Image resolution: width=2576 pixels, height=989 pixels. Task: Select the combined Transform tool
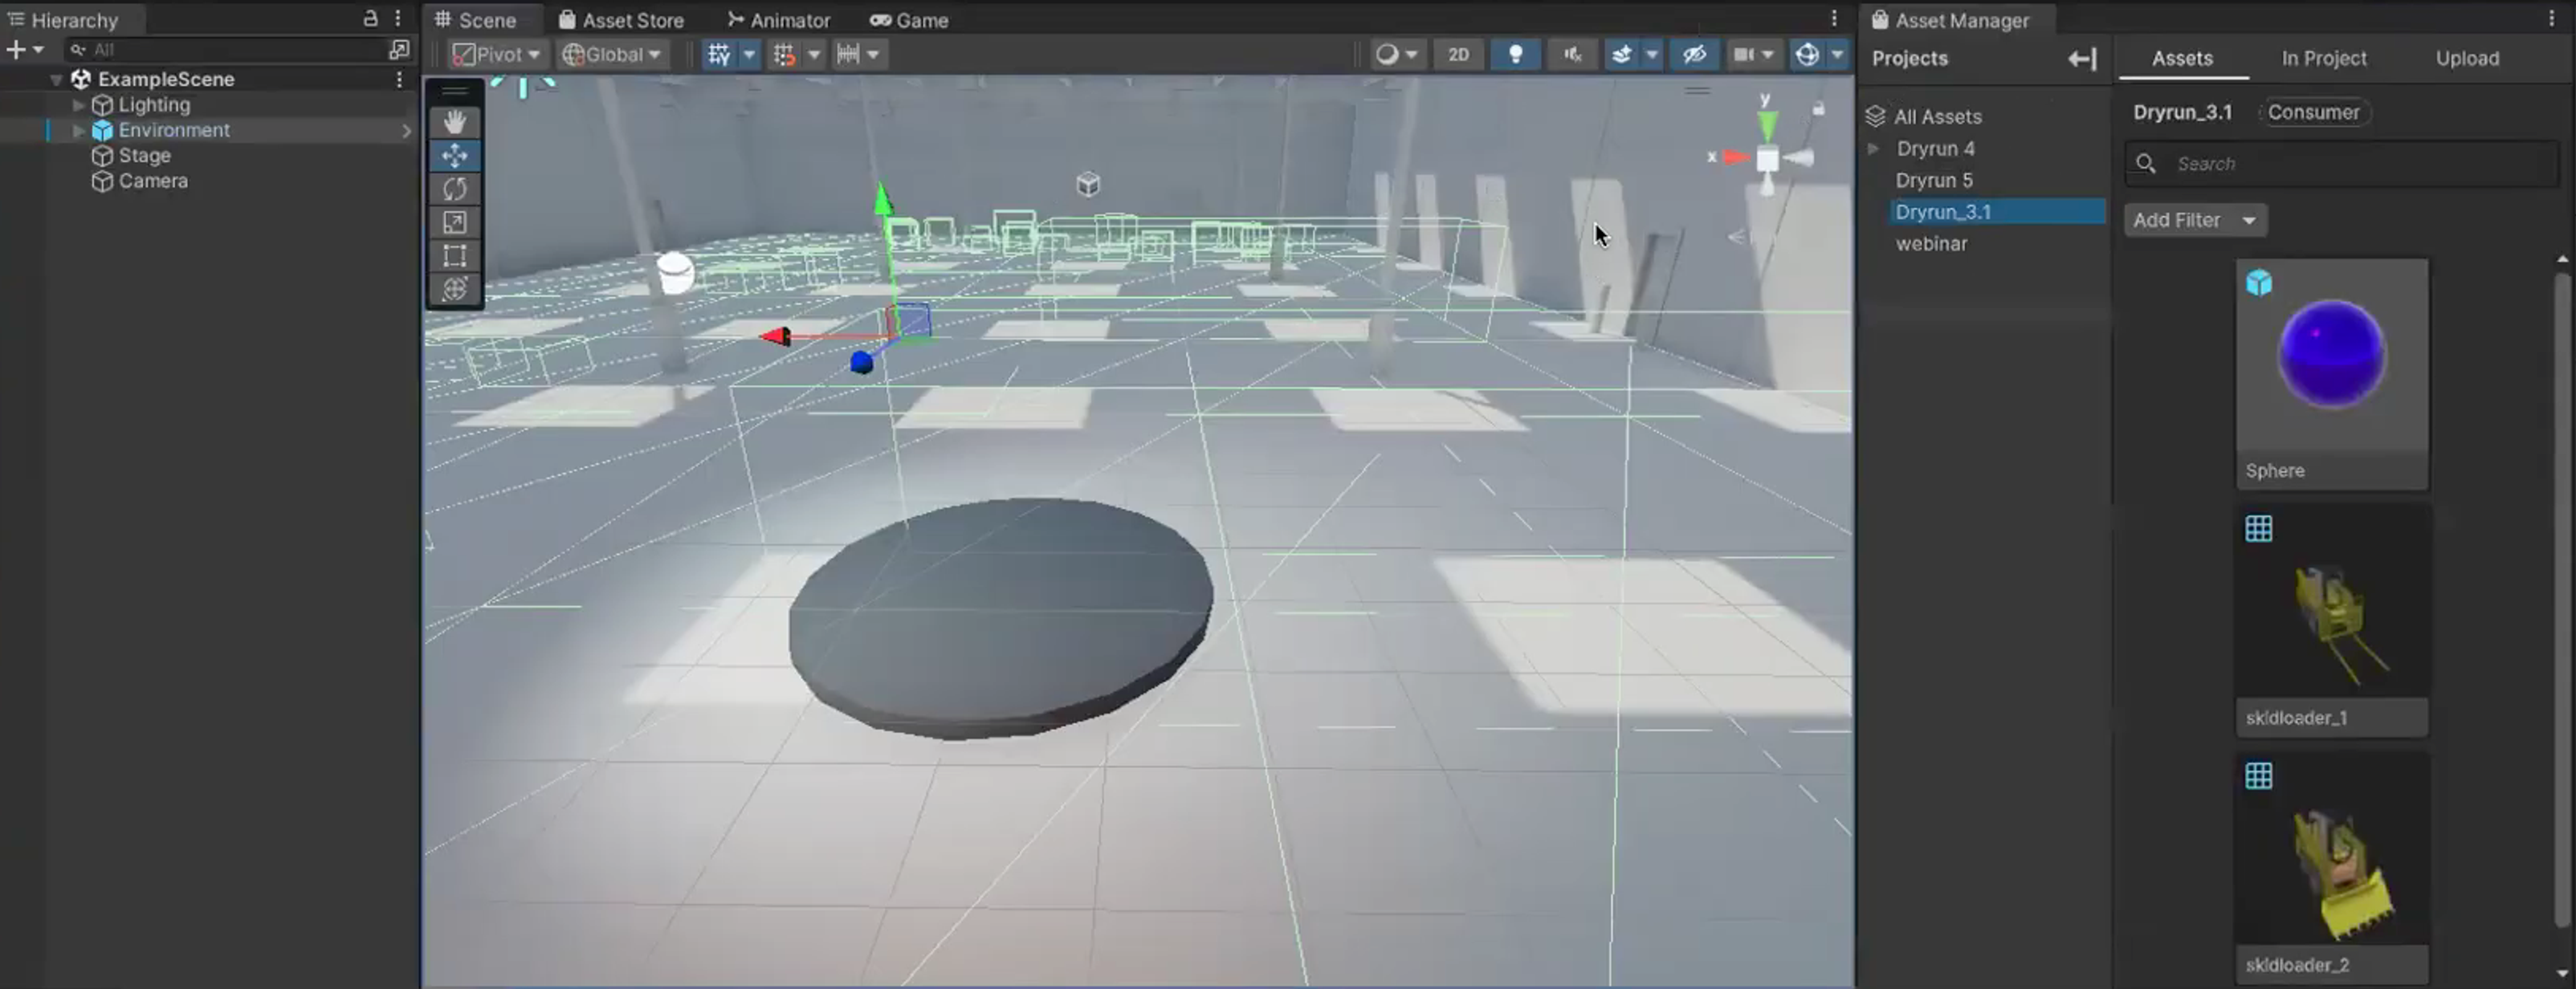pos(455,289)
